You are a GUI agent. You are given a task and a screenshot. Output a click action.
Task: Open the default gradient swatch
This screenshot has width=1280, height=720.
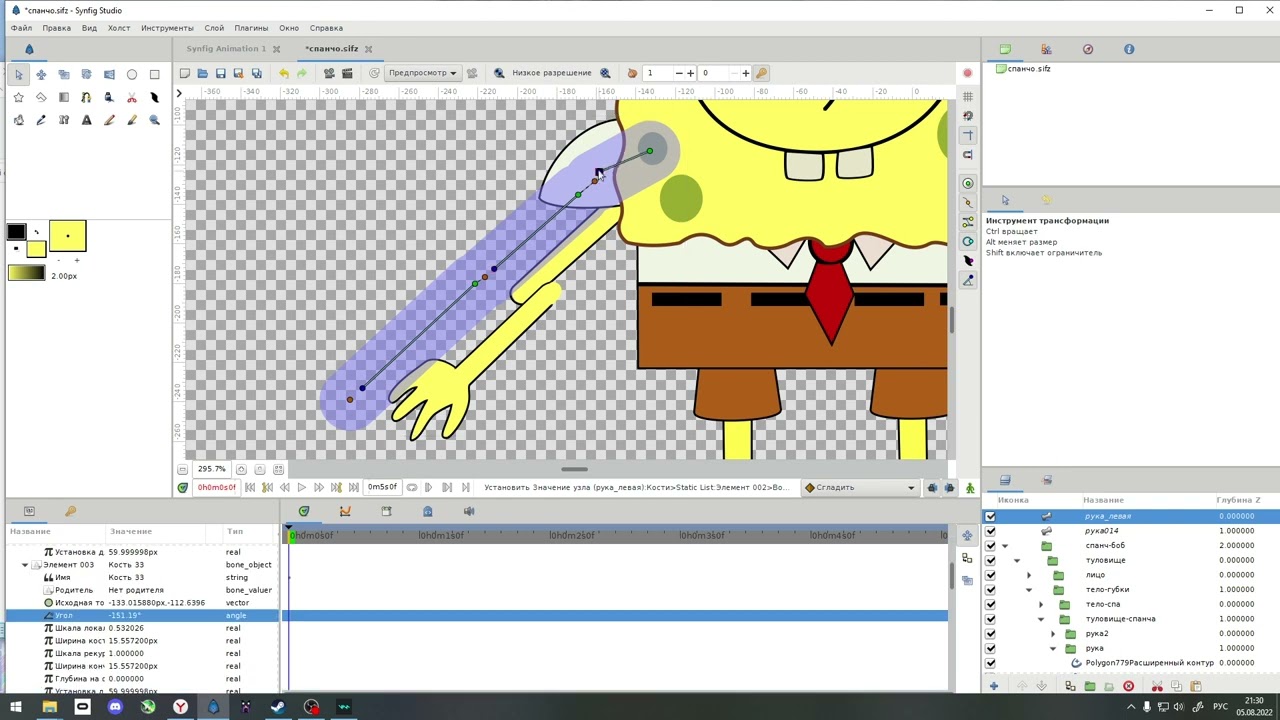[x=26, y=273]
